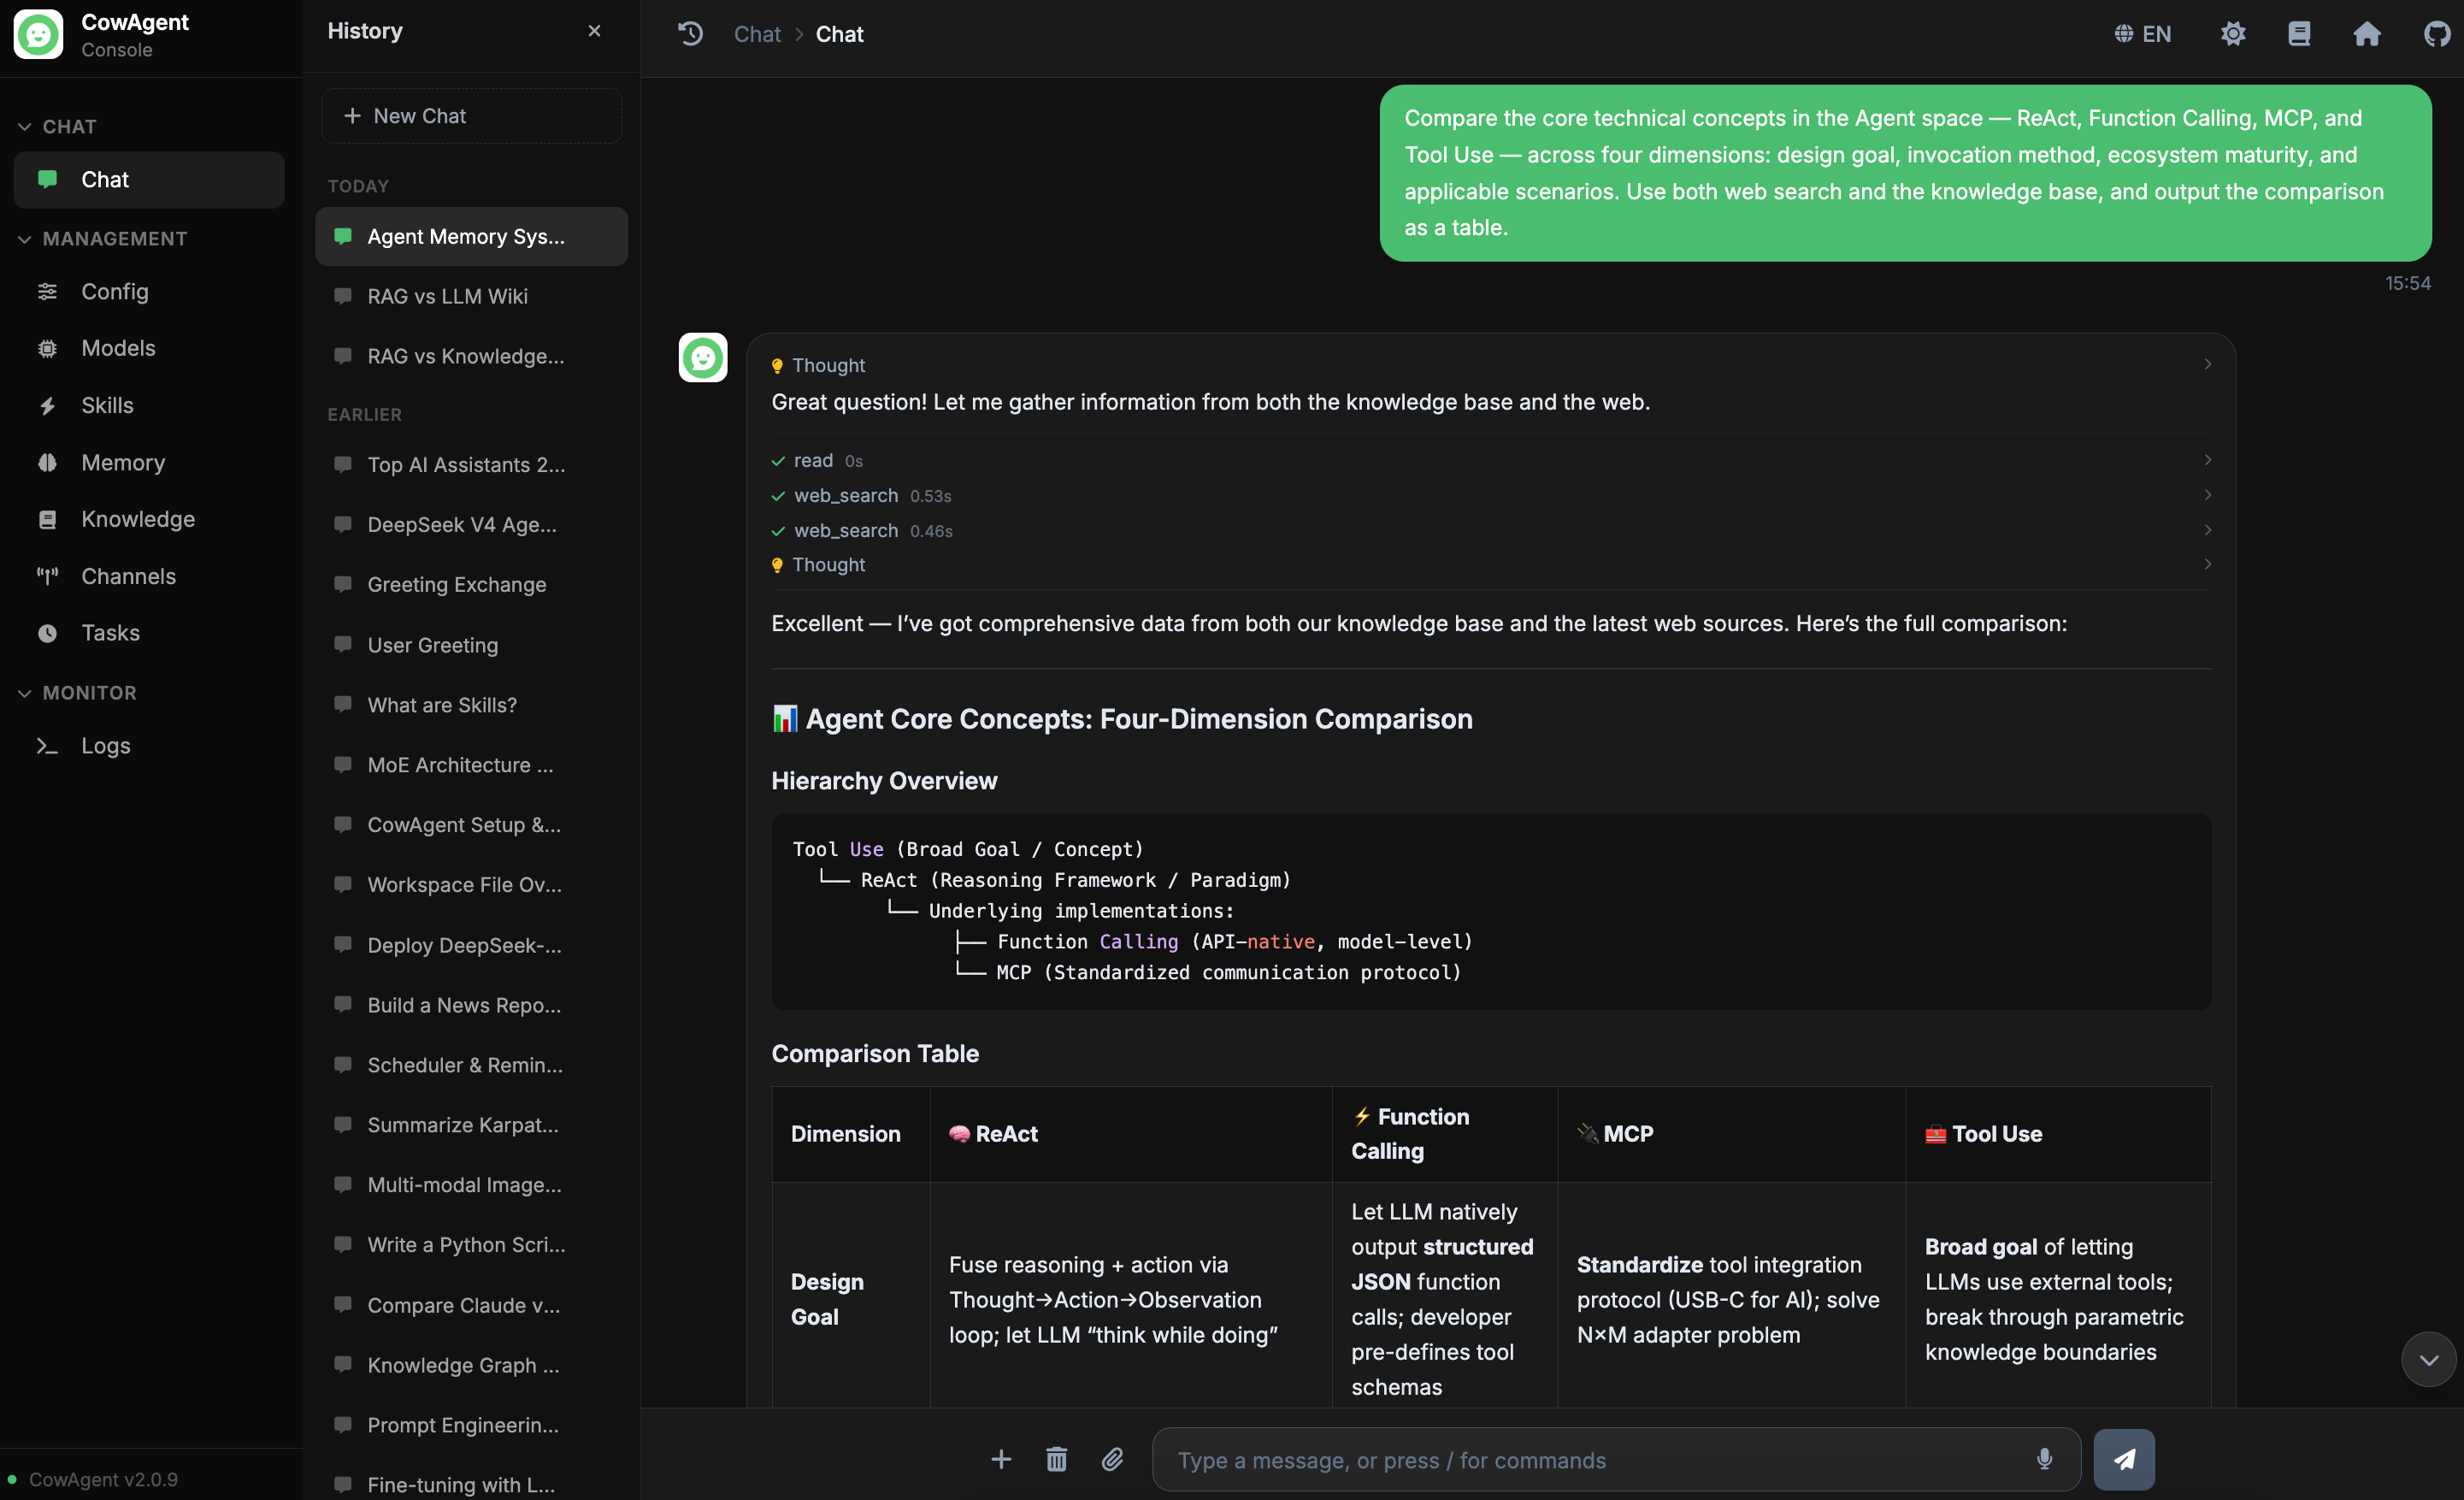Expand the read tool call details
This screenshot has height=1500, width=2464.
click(x=1491, y=460)
